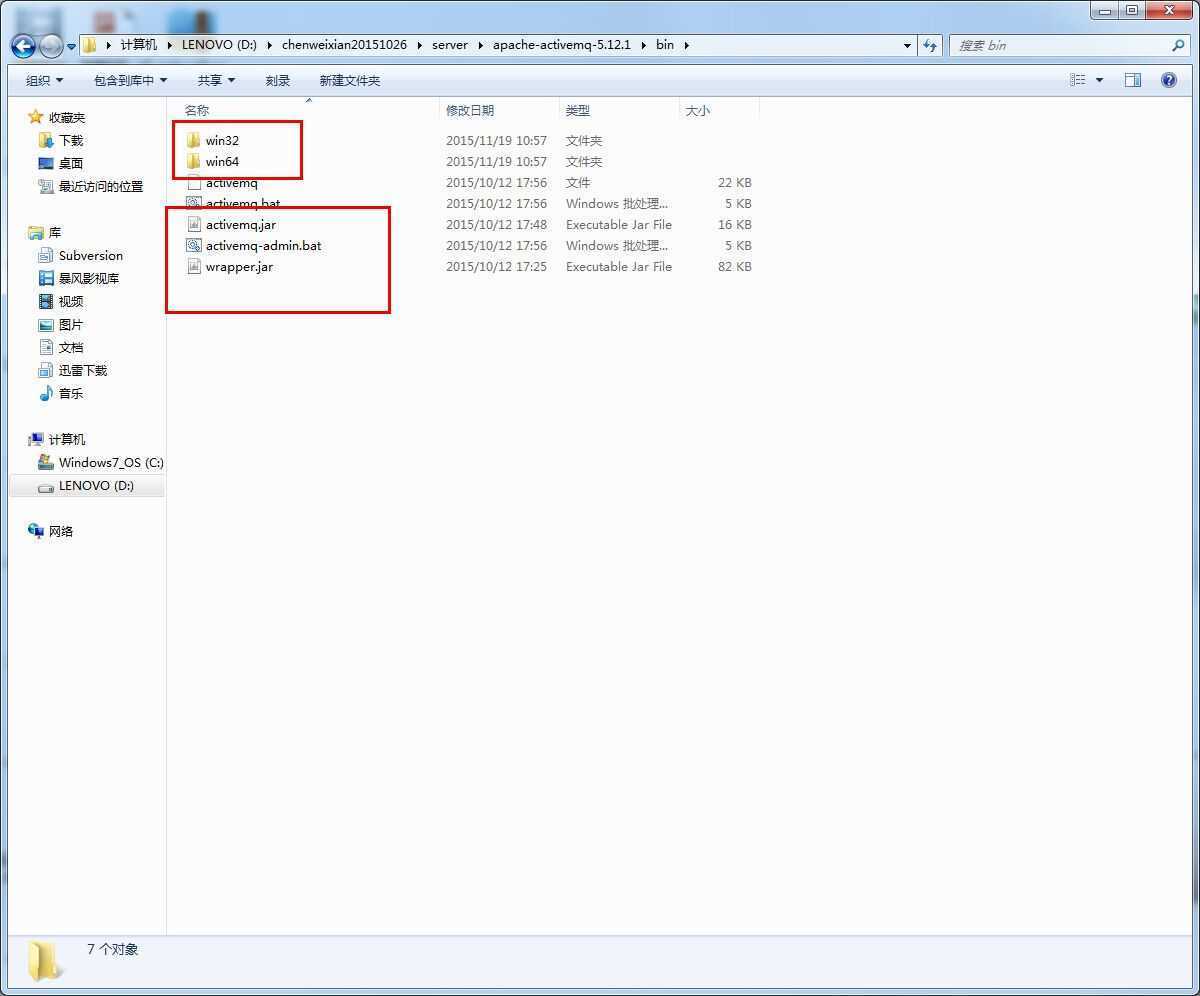Select the activemq file icon

coord(194,182)
